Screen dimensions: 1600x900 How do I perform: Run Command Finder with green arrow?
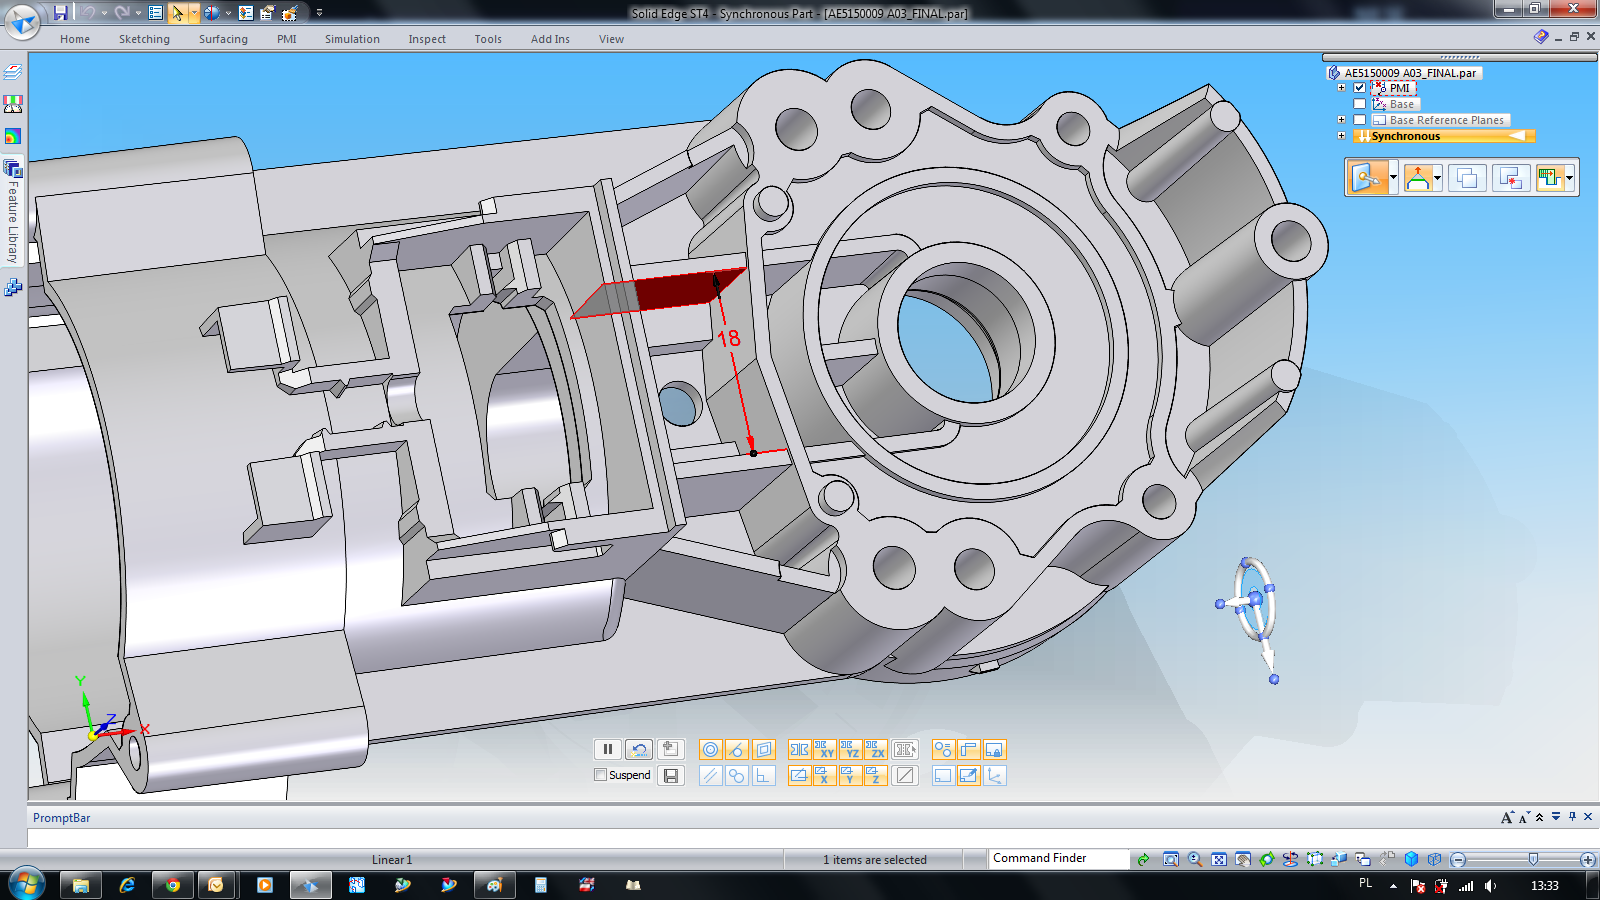point(1143,859)
